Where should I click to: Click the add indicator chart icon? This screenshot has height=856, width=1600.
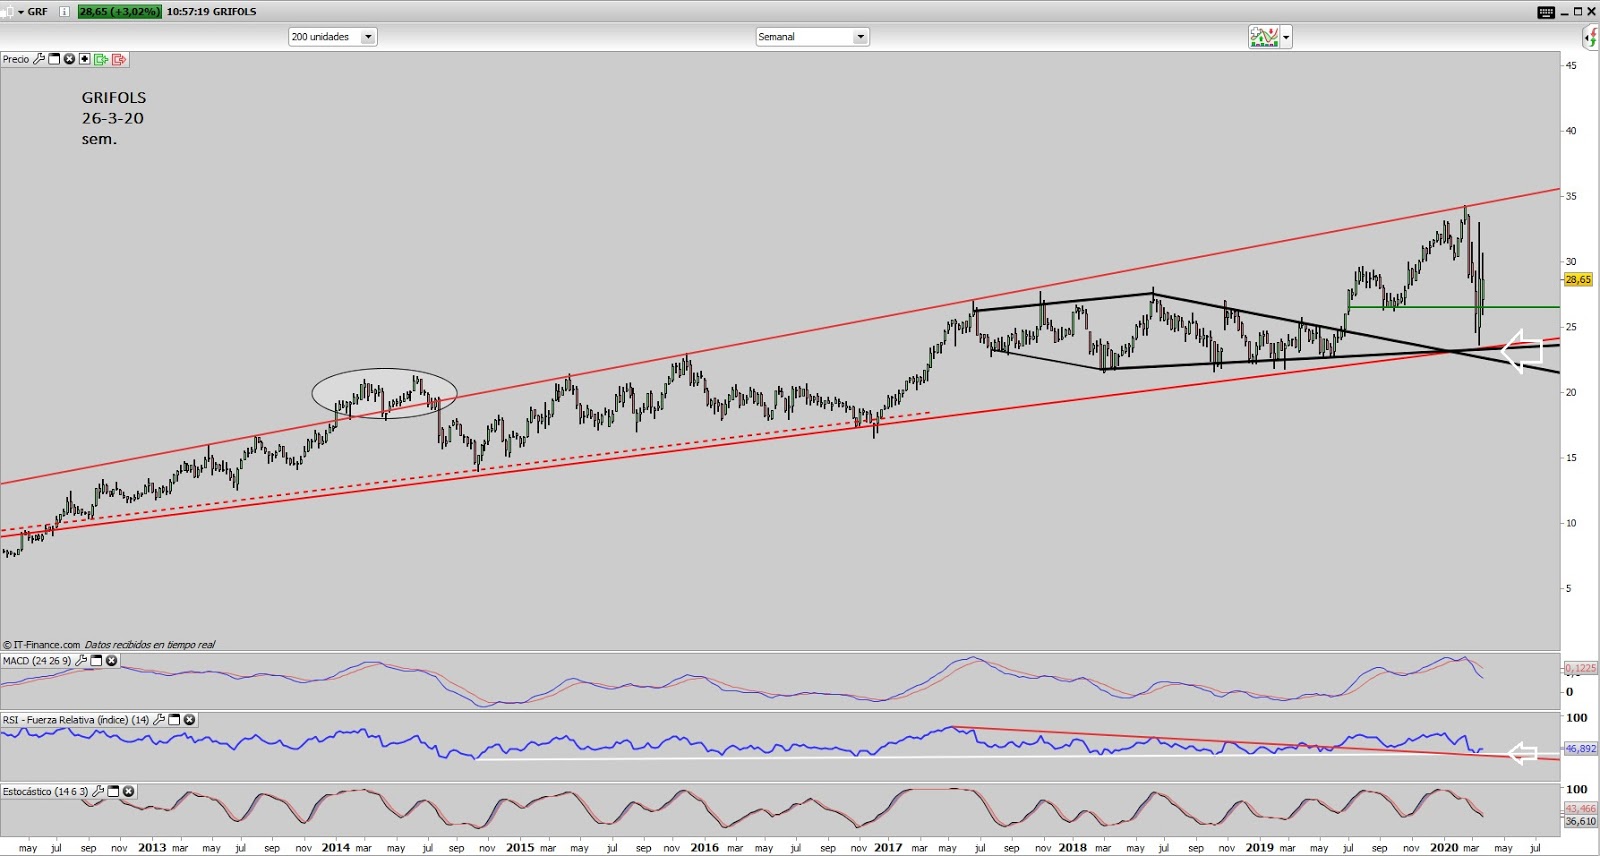1264,37
